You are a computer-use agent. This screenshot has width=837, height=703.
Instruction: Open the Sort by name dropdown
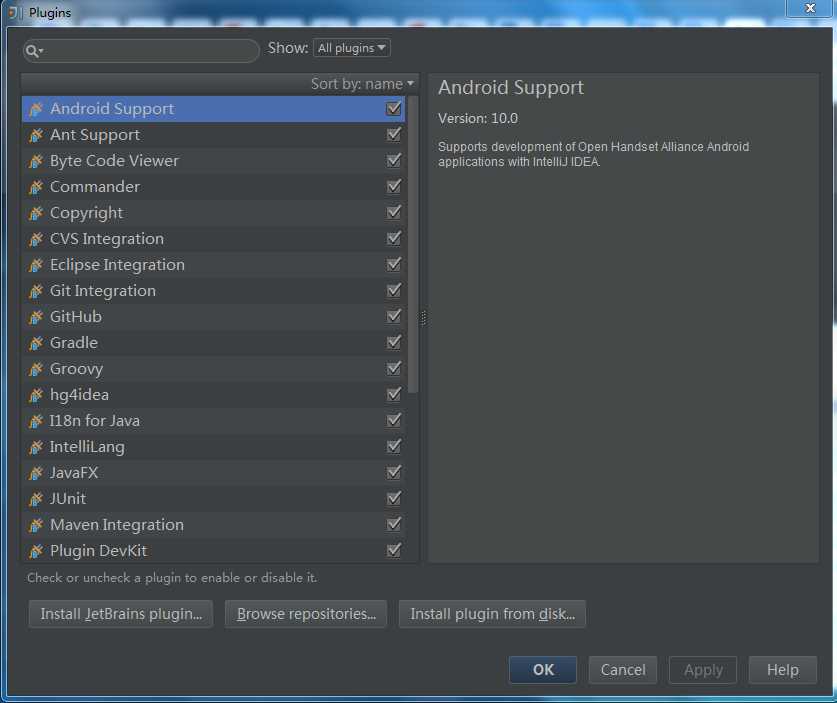(362, 84)
